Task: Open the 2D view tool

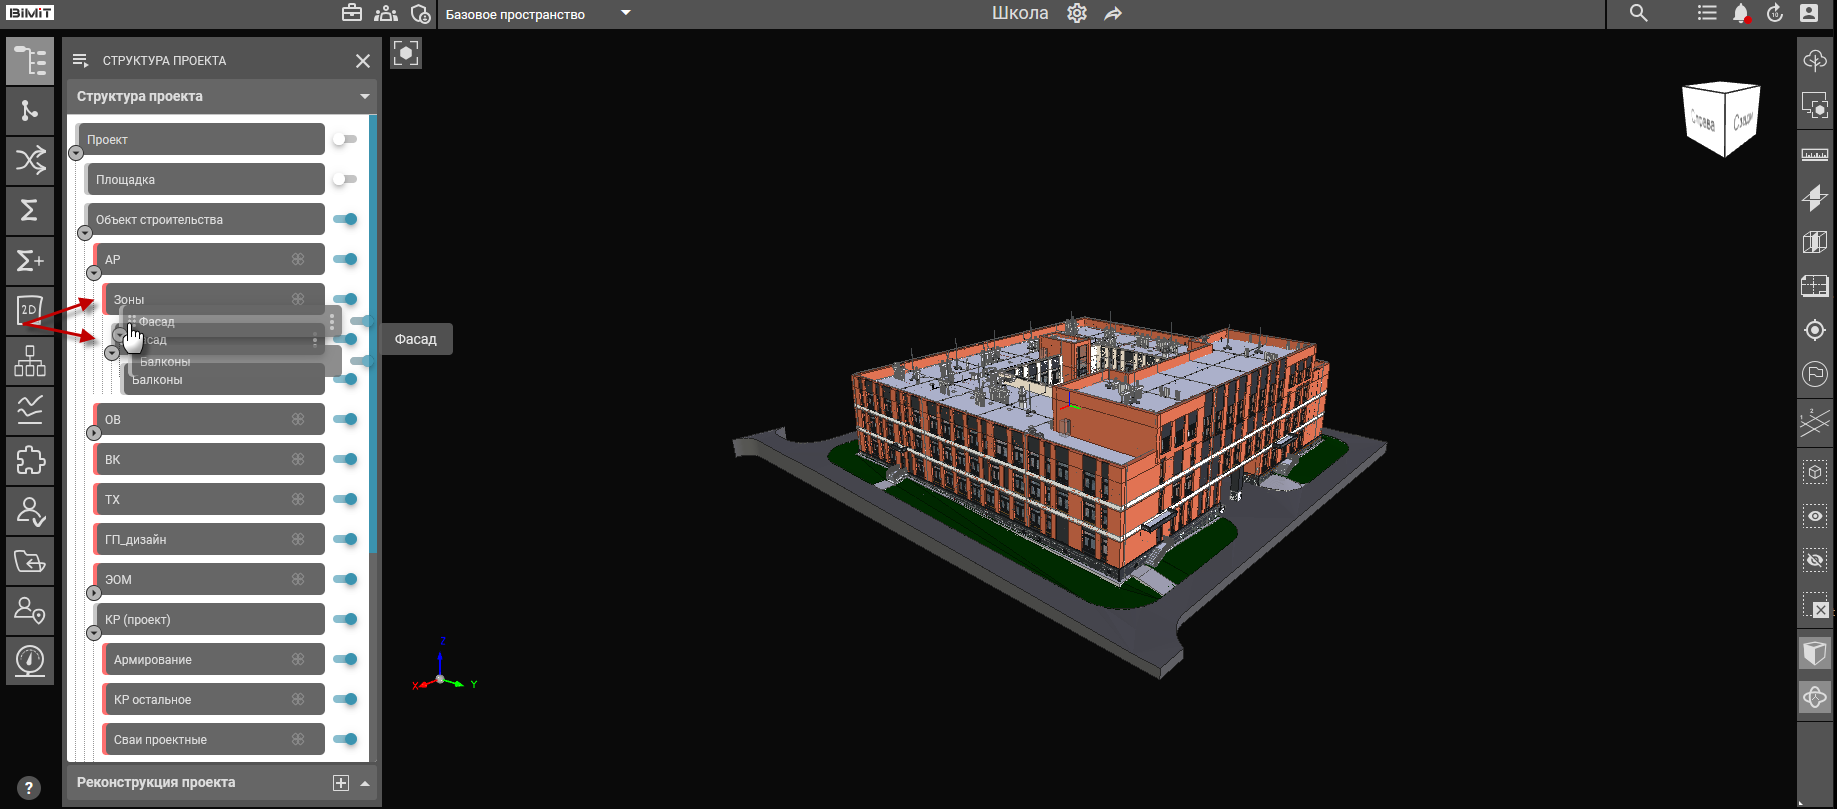Action: tap(30, 310)
